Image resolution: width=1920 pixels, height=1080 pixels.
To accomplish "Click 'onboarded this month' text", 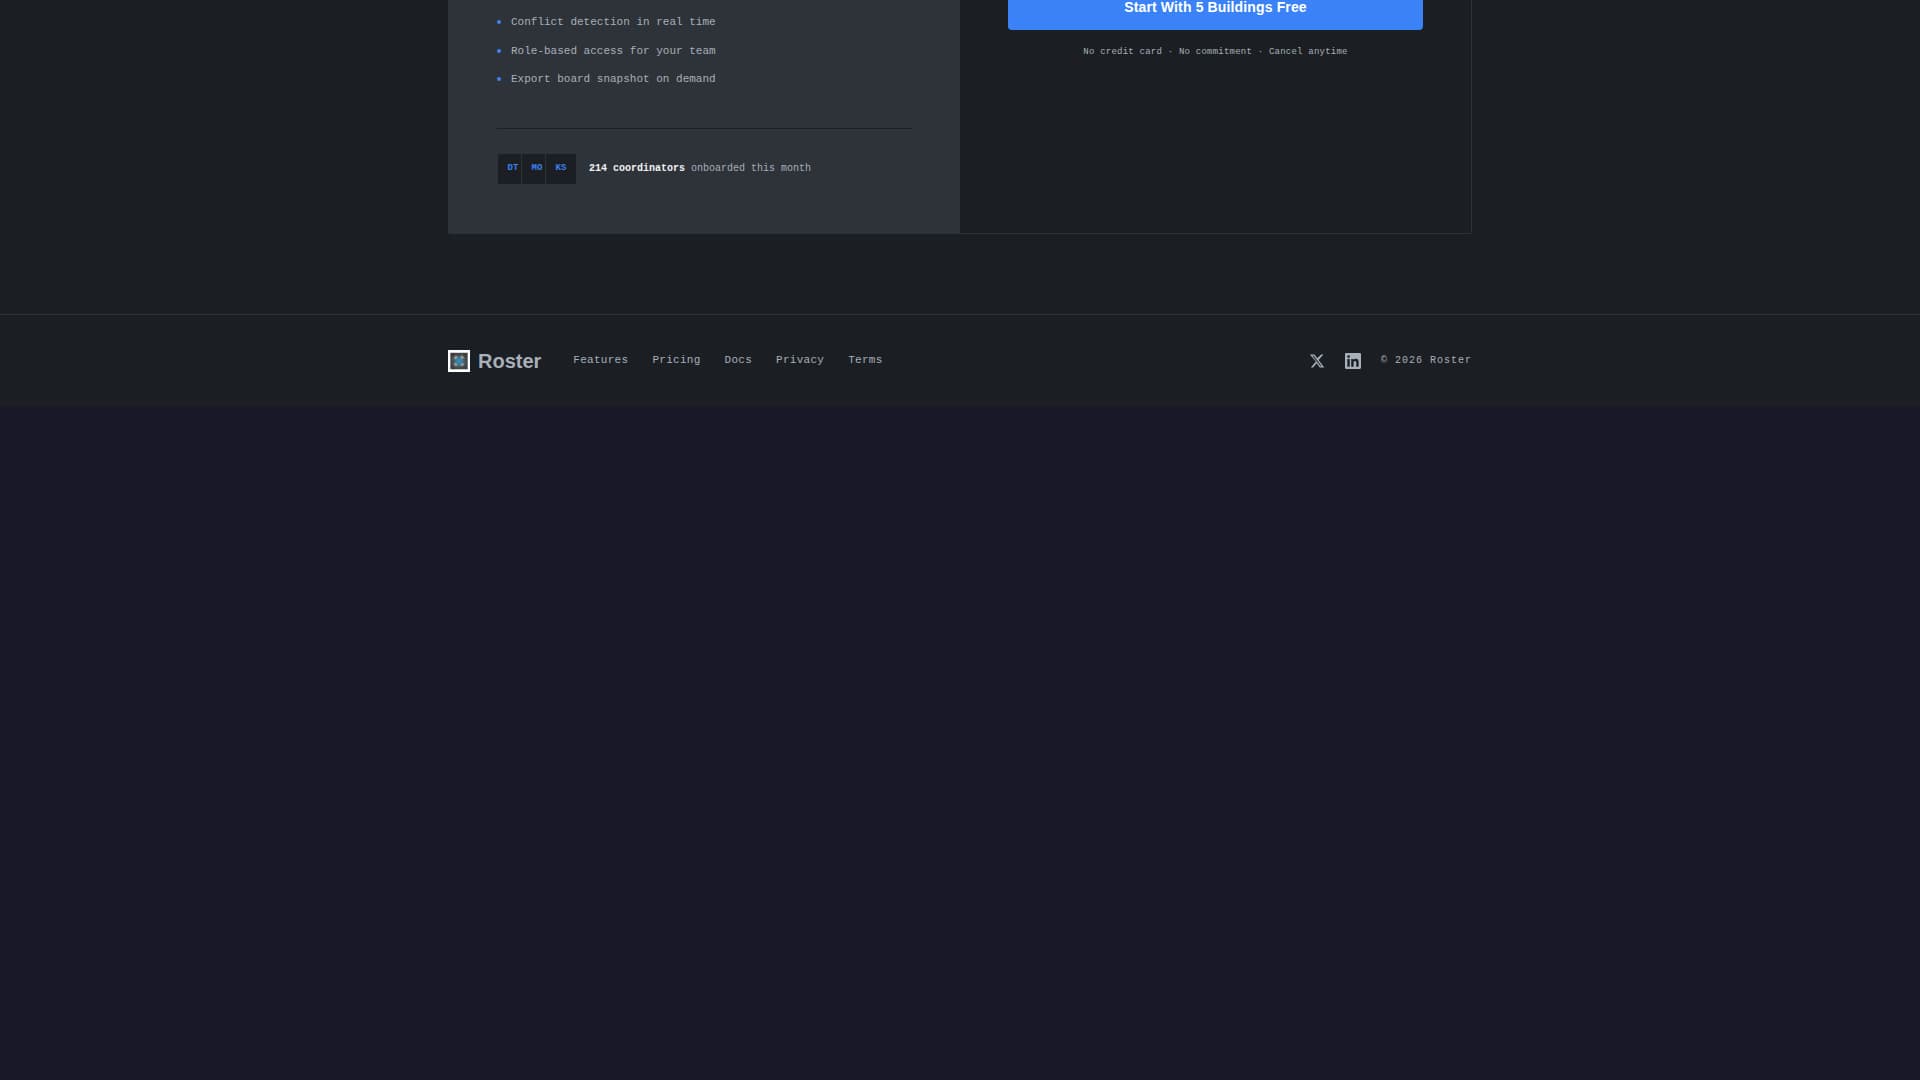I will (x=751, y=168).
